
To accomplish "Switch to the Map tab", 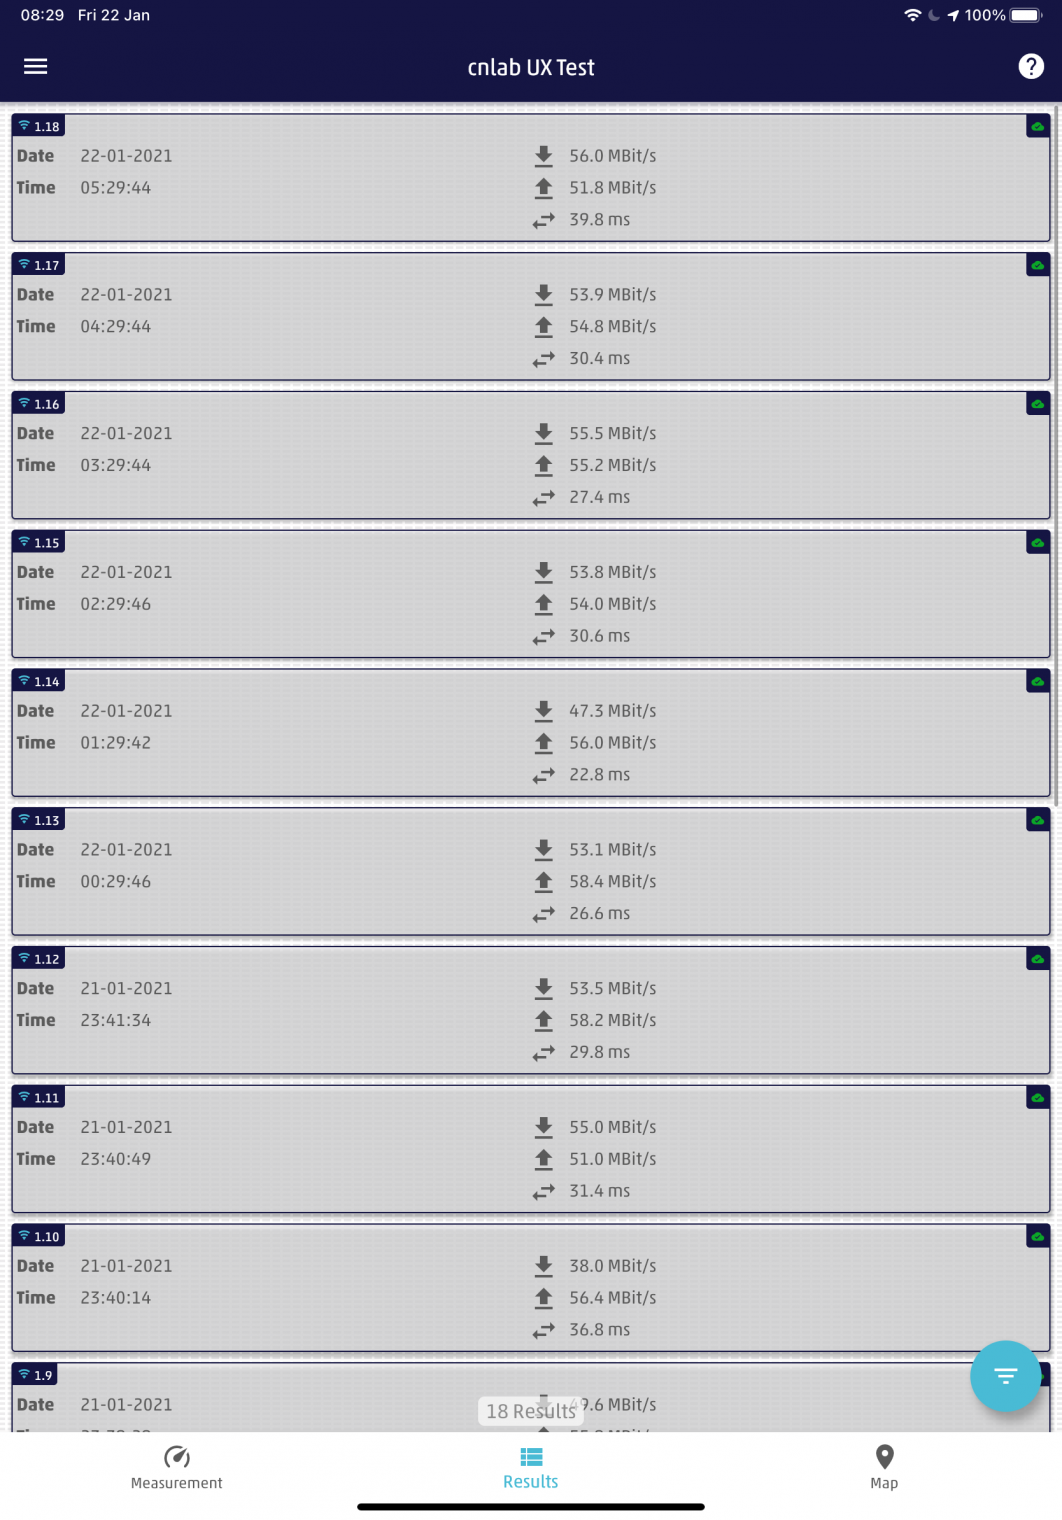I will pyautogui.click(x=884, y=1467).
